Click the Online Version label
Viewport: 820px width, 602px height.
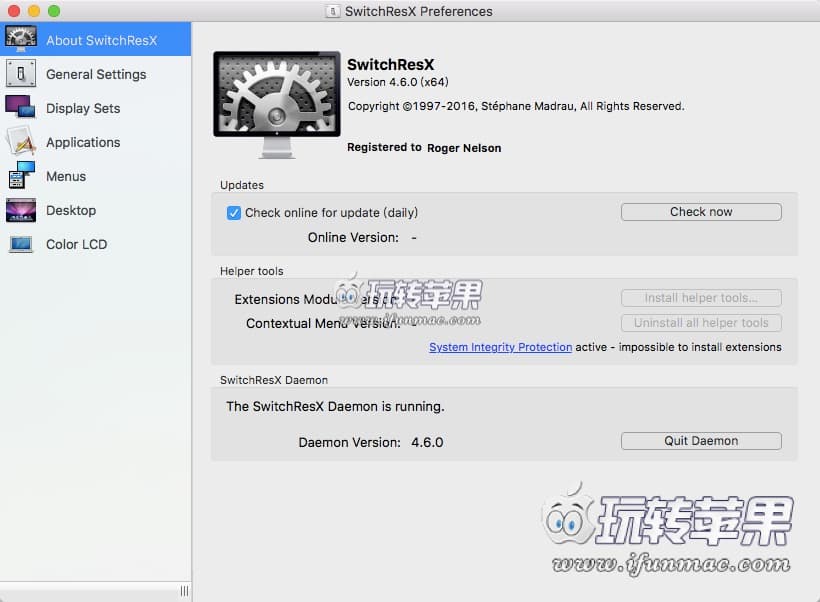353,237
